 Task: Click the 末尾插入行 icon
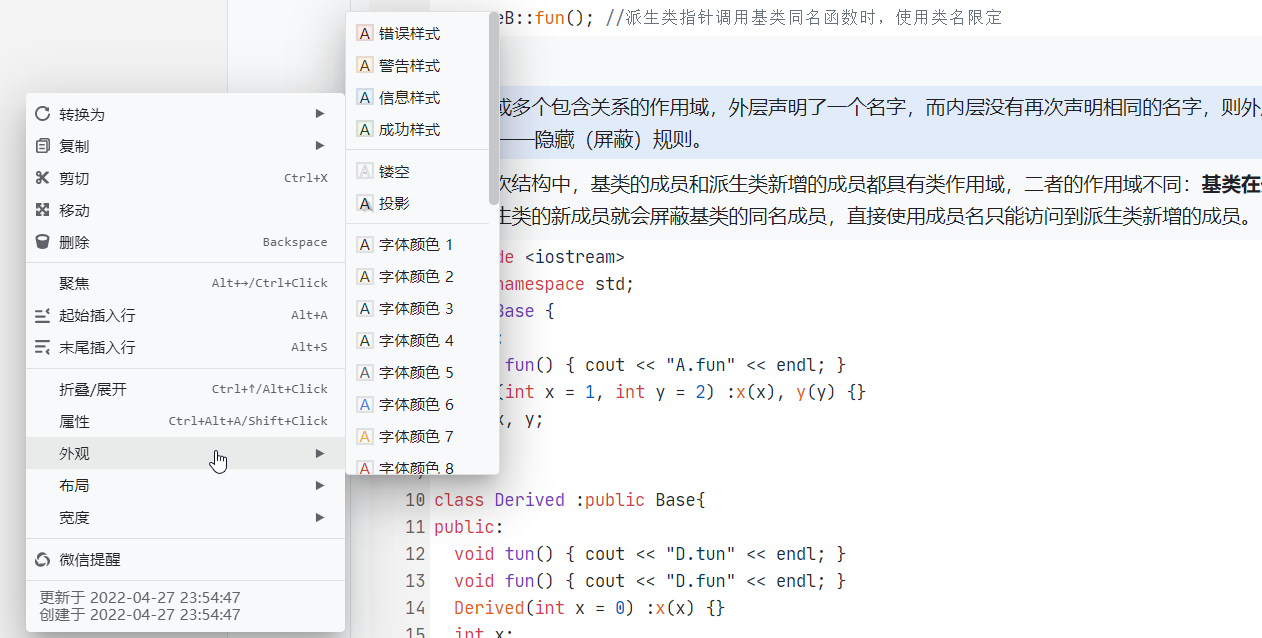point(42,347)
